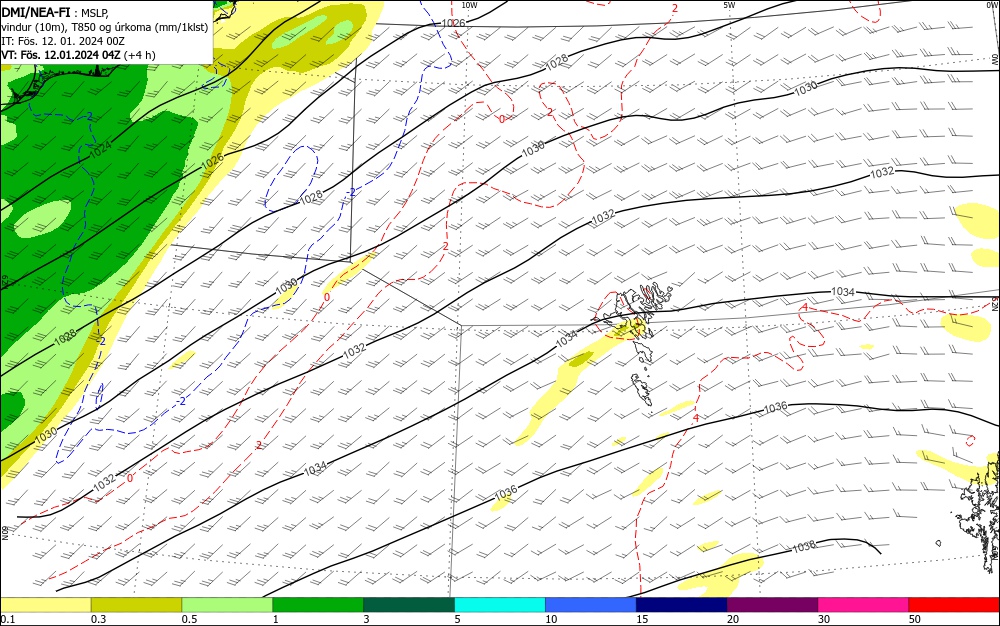Pick the blue 10–15 legend color band
1000x626 pixels.
coord(591,605)
